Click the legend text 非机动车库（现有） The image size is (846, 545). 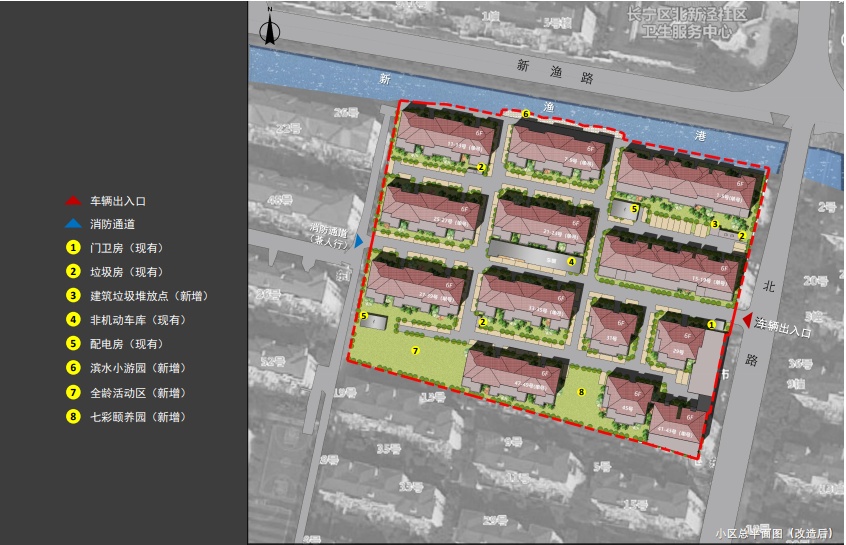138,320
